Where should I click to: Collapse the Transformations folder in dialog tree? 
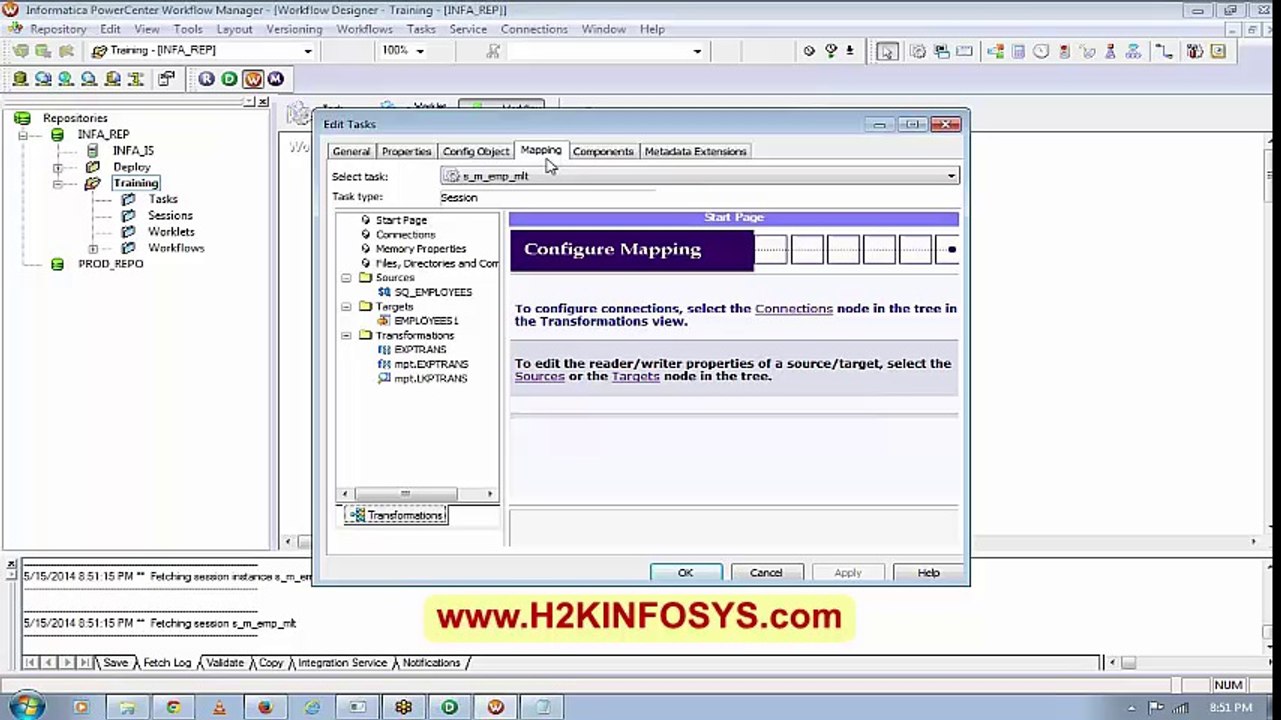(x=346, y=336)
